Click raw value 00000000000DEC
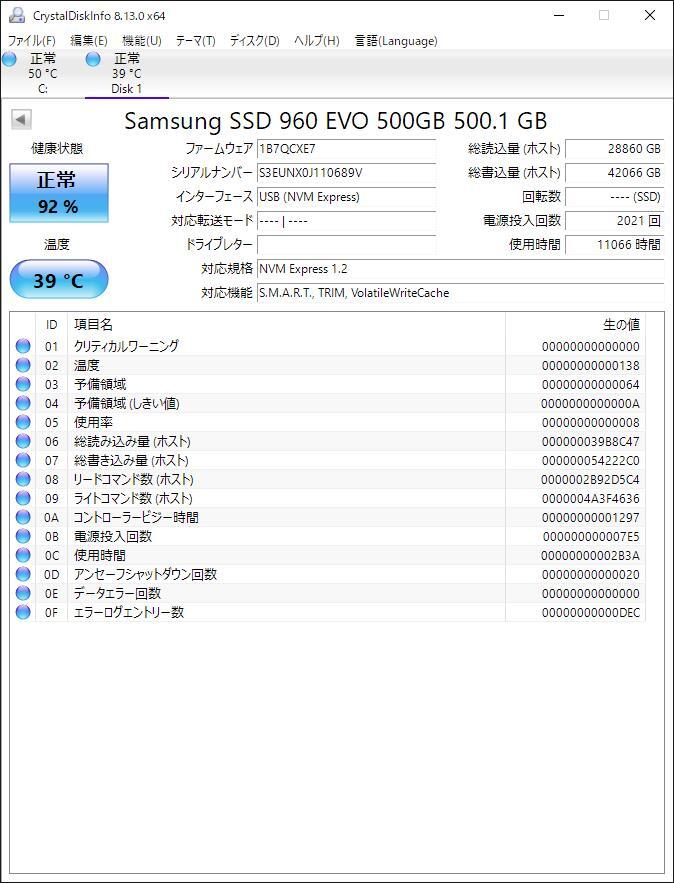This screenshot has height=883, width=674. point(591,613)
